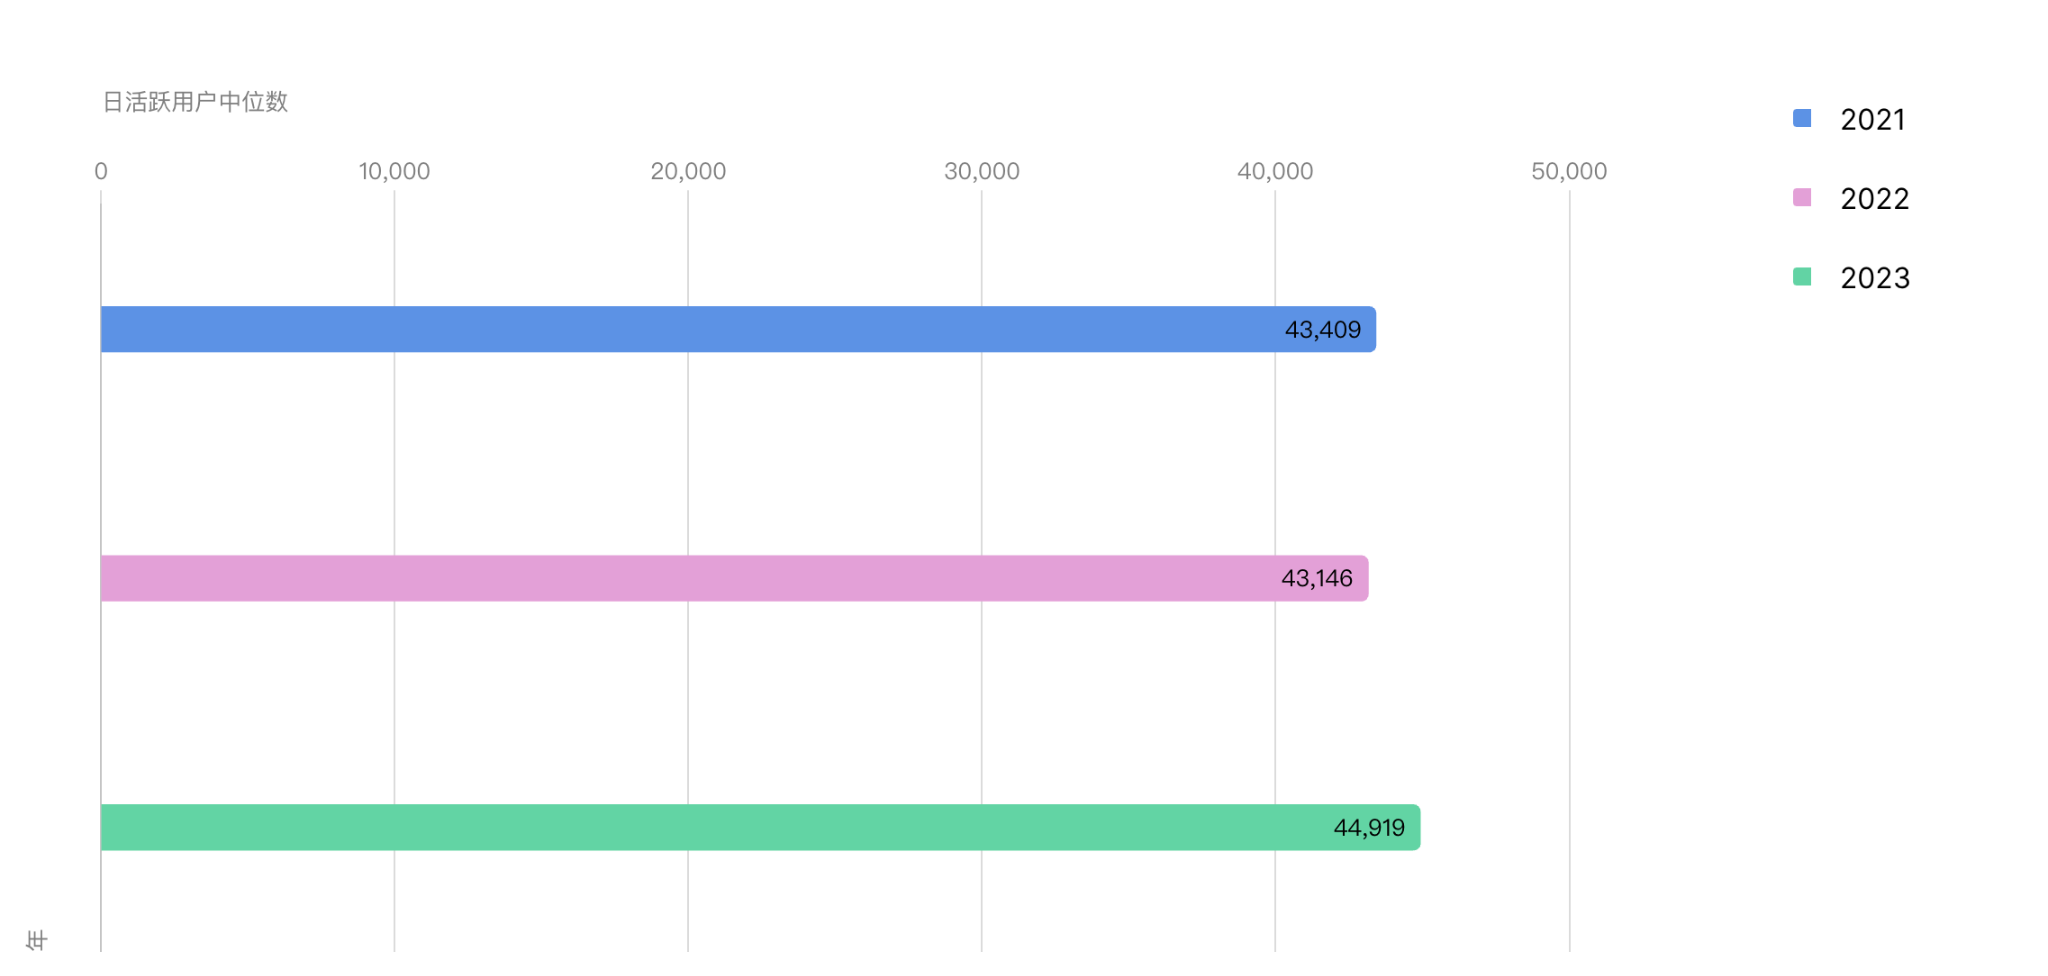
Task: Select the 43,146 data label
Action: pos(1316,578)
